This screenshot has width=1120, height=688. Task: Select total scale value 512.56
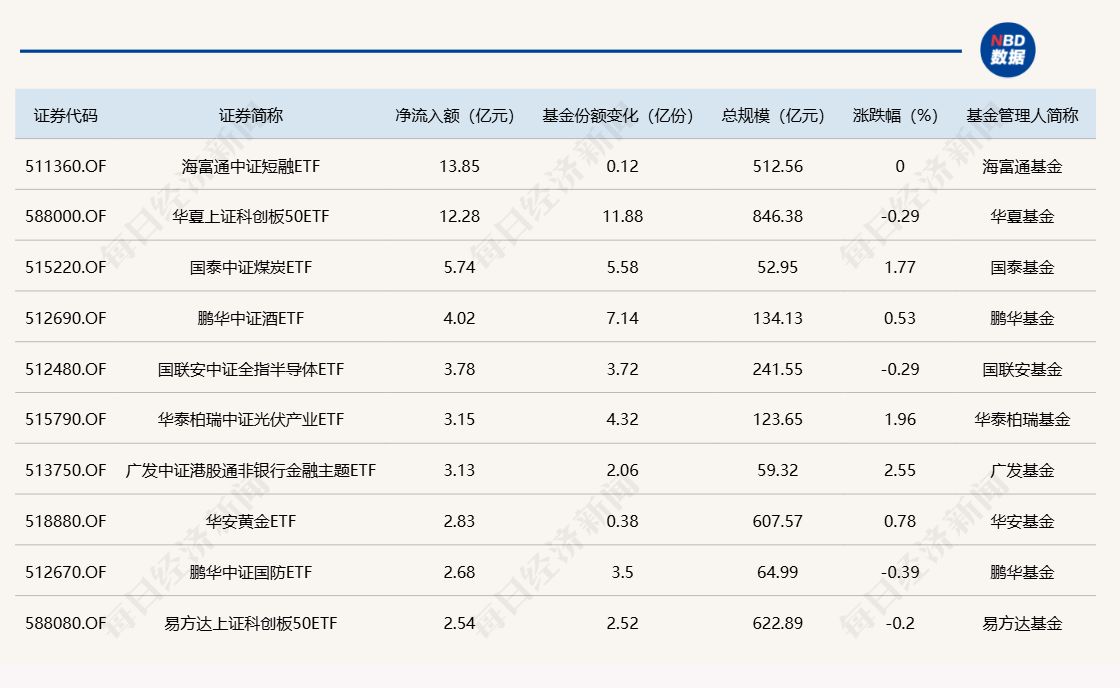pos(777,166)
